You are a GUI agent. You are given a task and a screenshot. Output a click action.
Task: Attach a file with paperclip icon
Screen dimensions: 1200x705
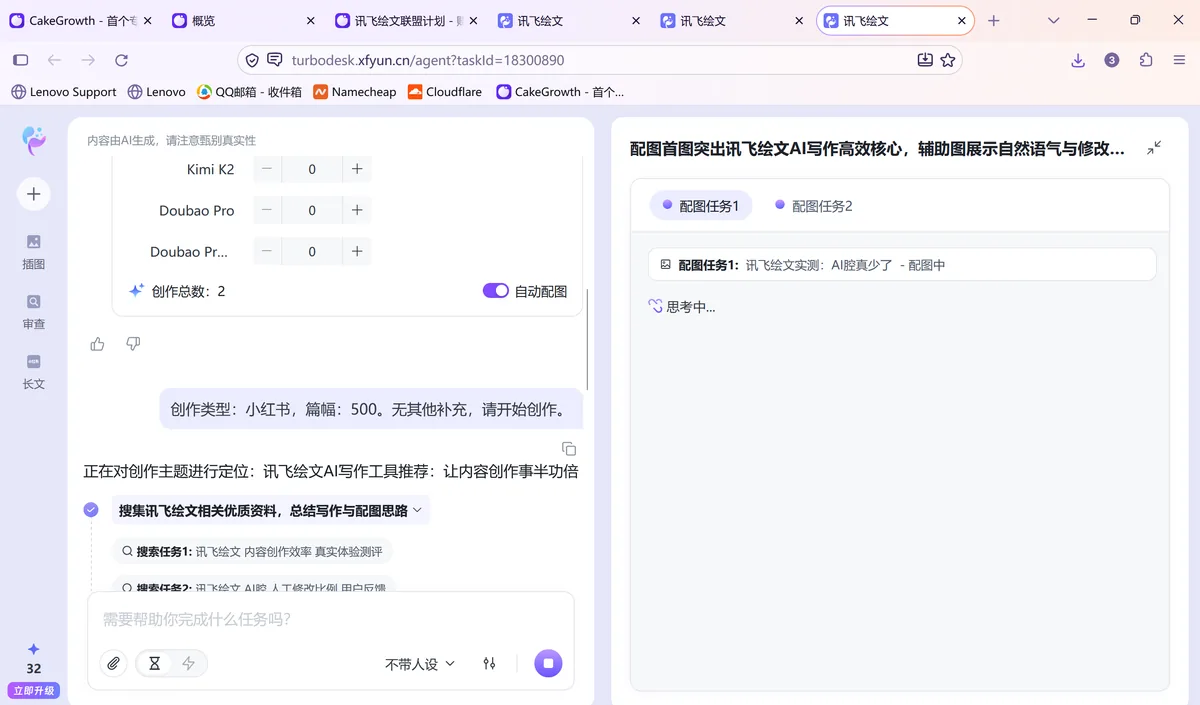tap(114, 663)
